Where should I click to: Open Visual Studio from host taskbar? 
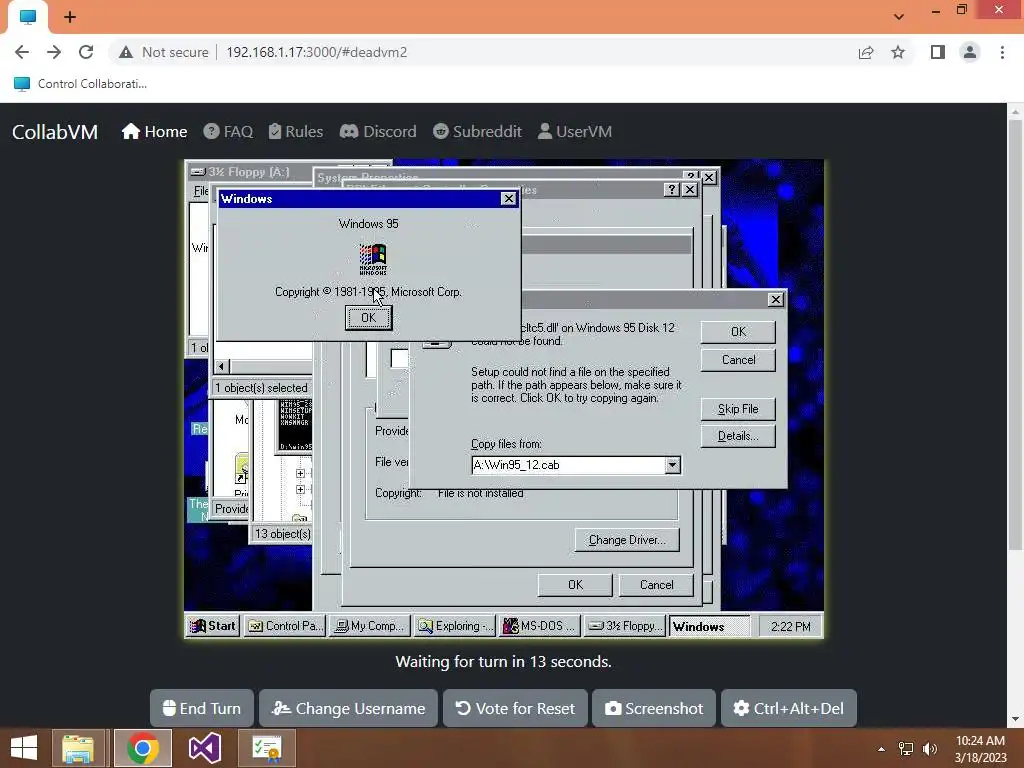[205, 748]
